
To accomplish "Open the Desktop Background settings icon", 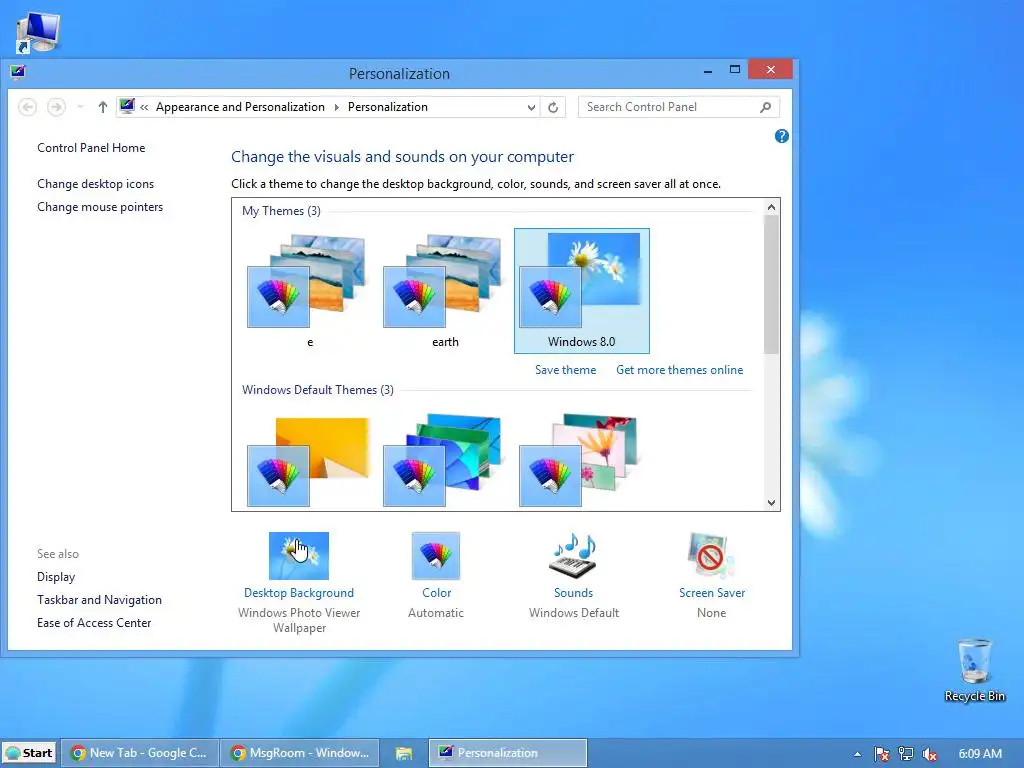I will pyautogui.click(x=298, y=556).
